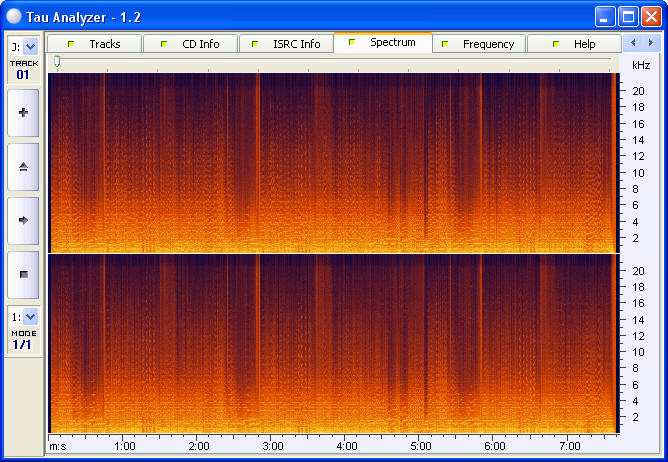668x462 pixels.
Task: Click inside the upper channel spectrogram
Action: click(330, 162)
